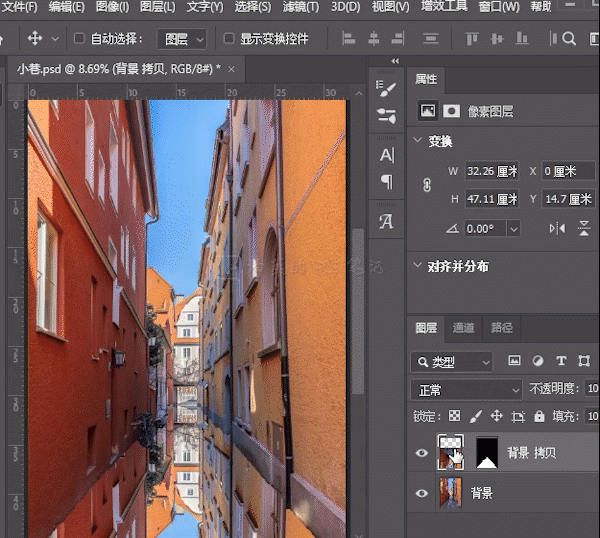The image size is (600, 538).
Task: Close the 小巷.psd document tab
Action: 231,69
